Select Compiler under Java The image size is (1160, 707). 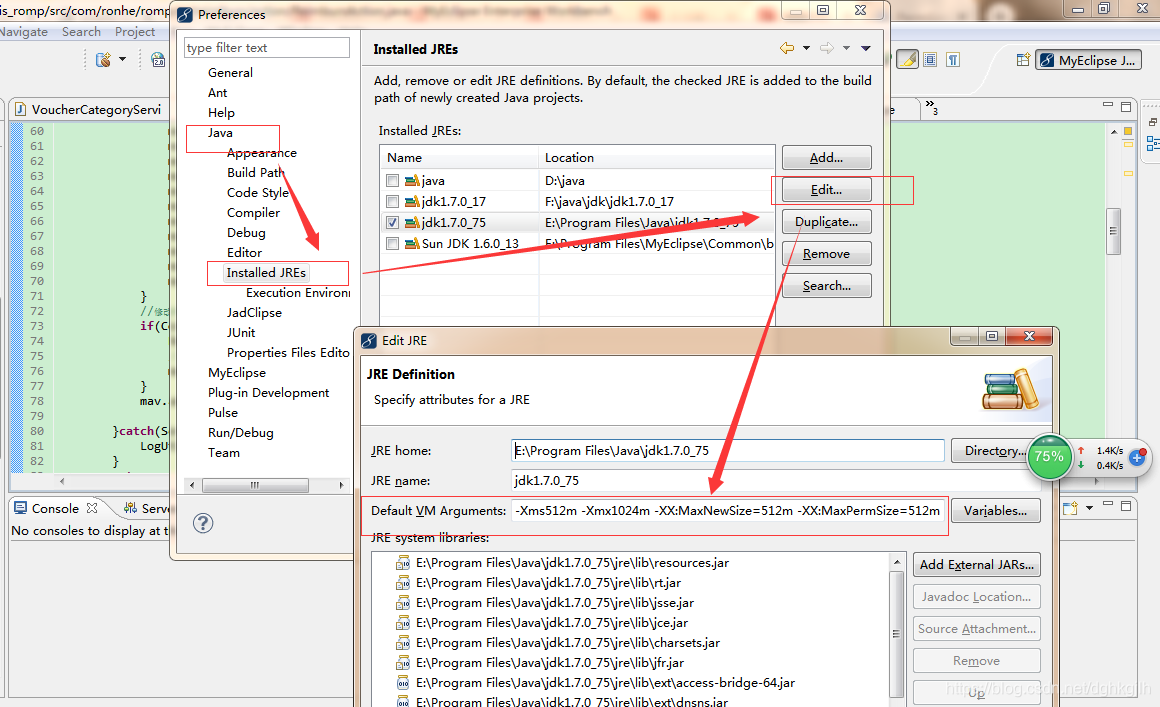point(253,212)
